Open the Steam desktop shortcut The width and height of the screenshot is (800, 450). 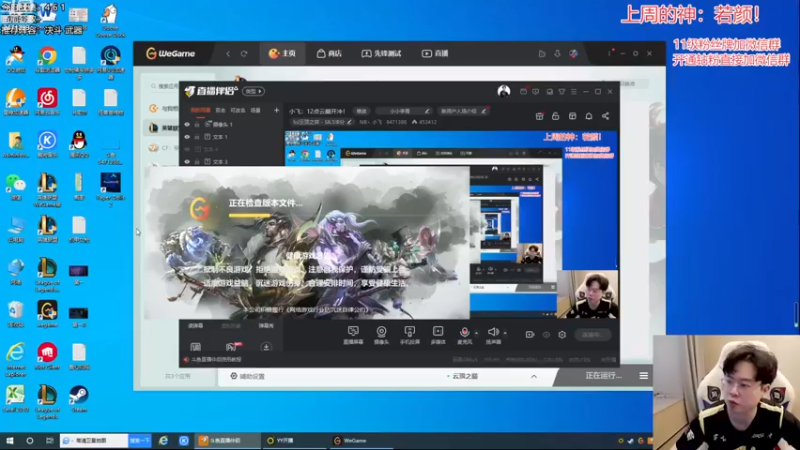click(79, 399)
